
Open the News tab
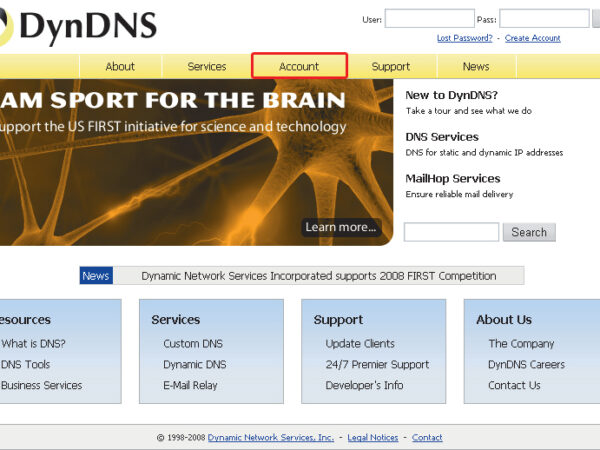coord(476,67)
